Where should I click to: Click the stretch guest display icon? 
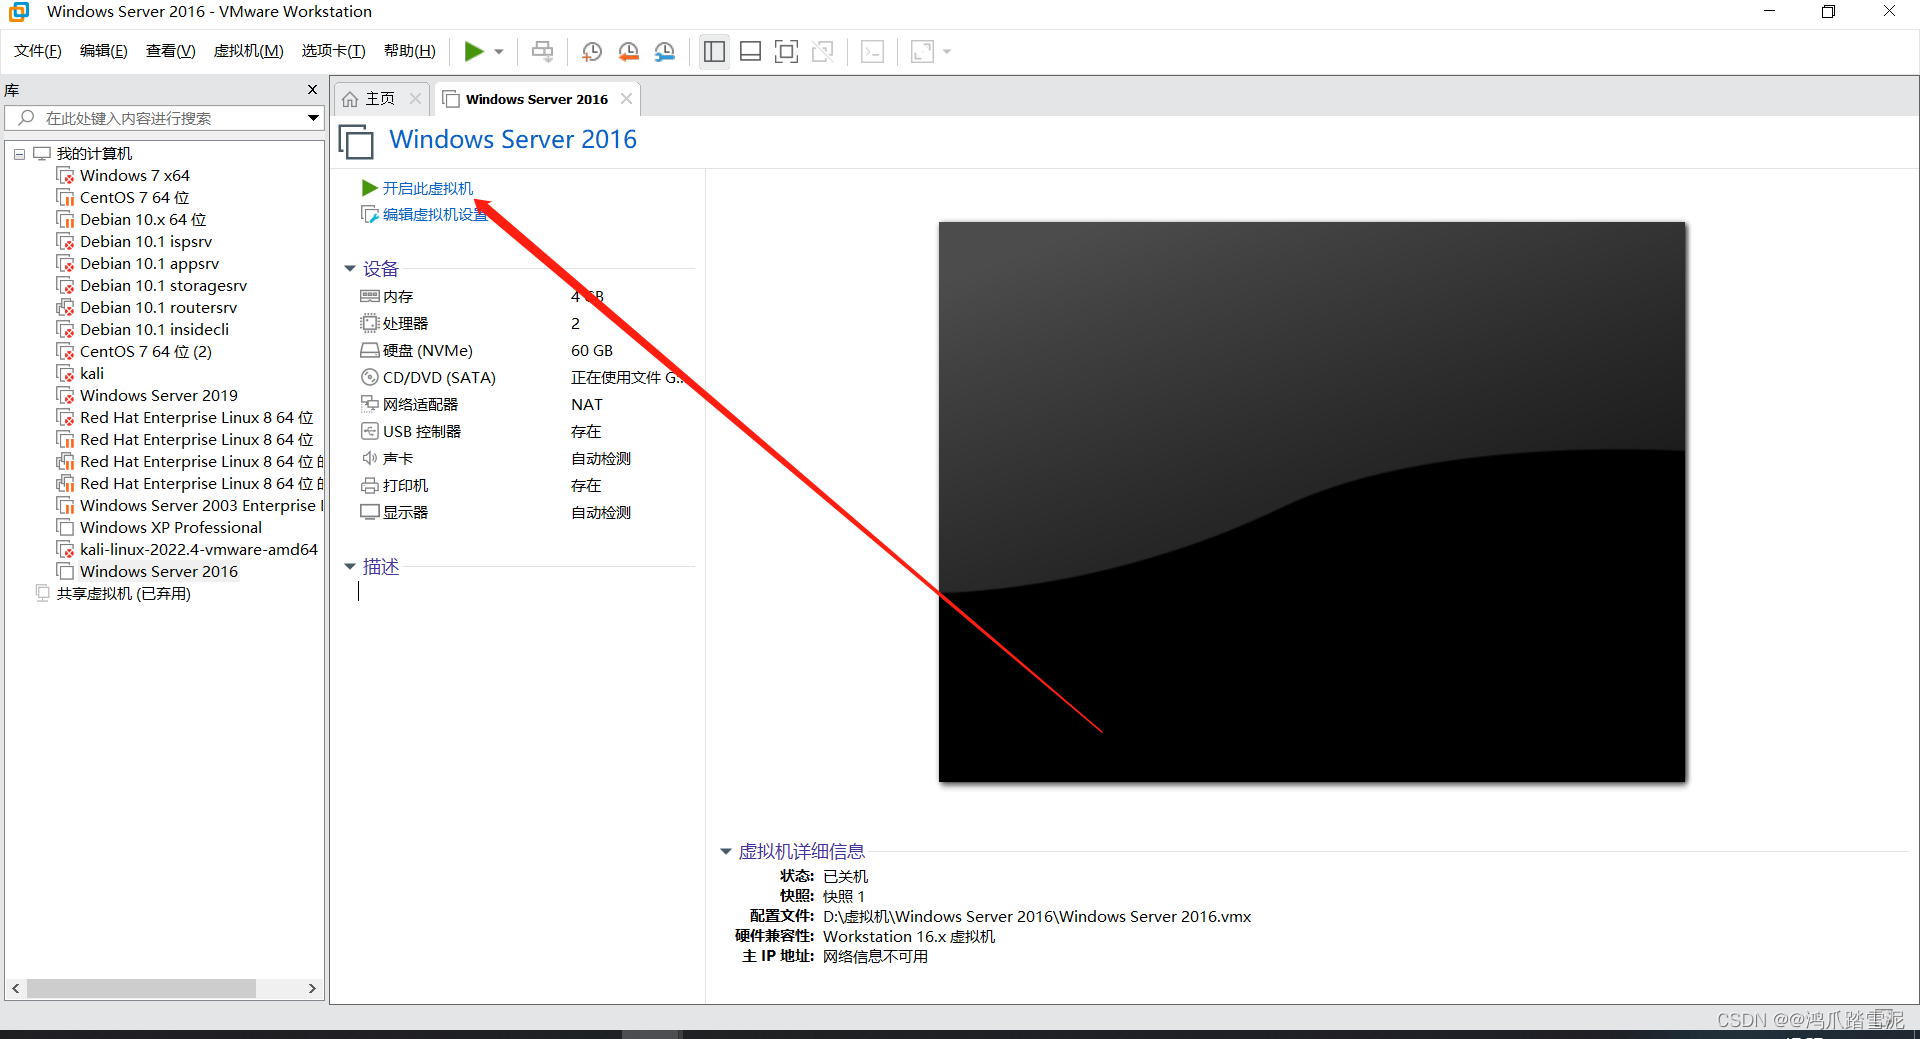point(922,51)
